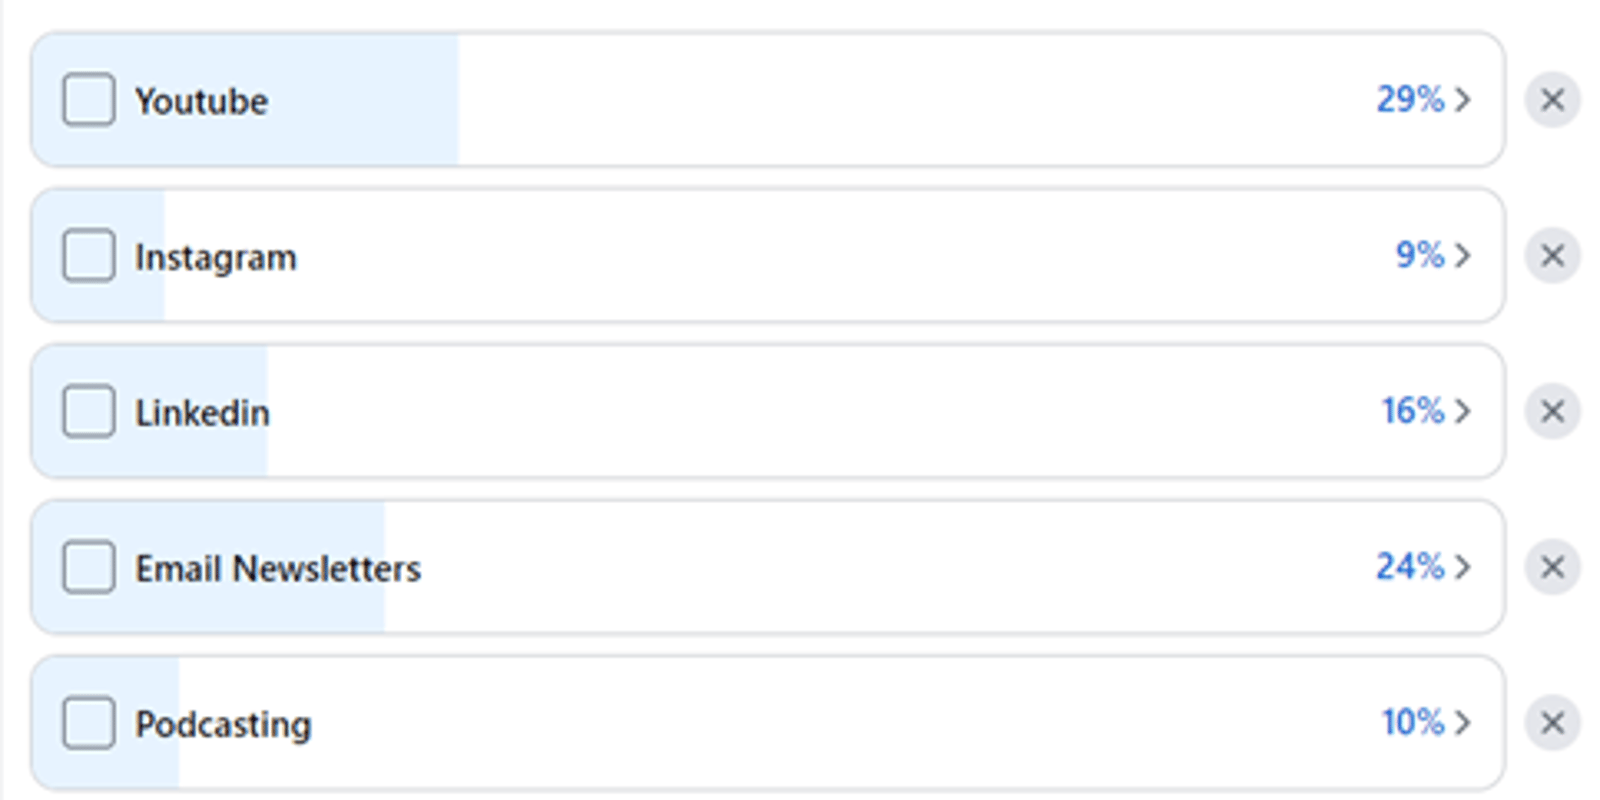
Task: Enable the Email Newsletters checkbox
Action: (89, 567)
